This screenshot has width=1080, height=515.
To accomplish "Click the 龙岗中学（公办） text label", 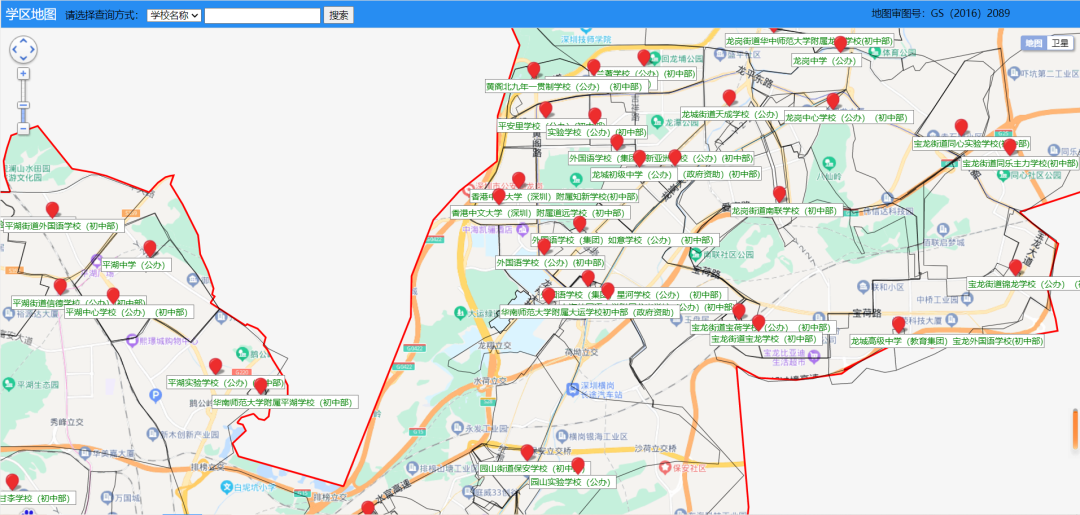I will (x=827, y=61).
